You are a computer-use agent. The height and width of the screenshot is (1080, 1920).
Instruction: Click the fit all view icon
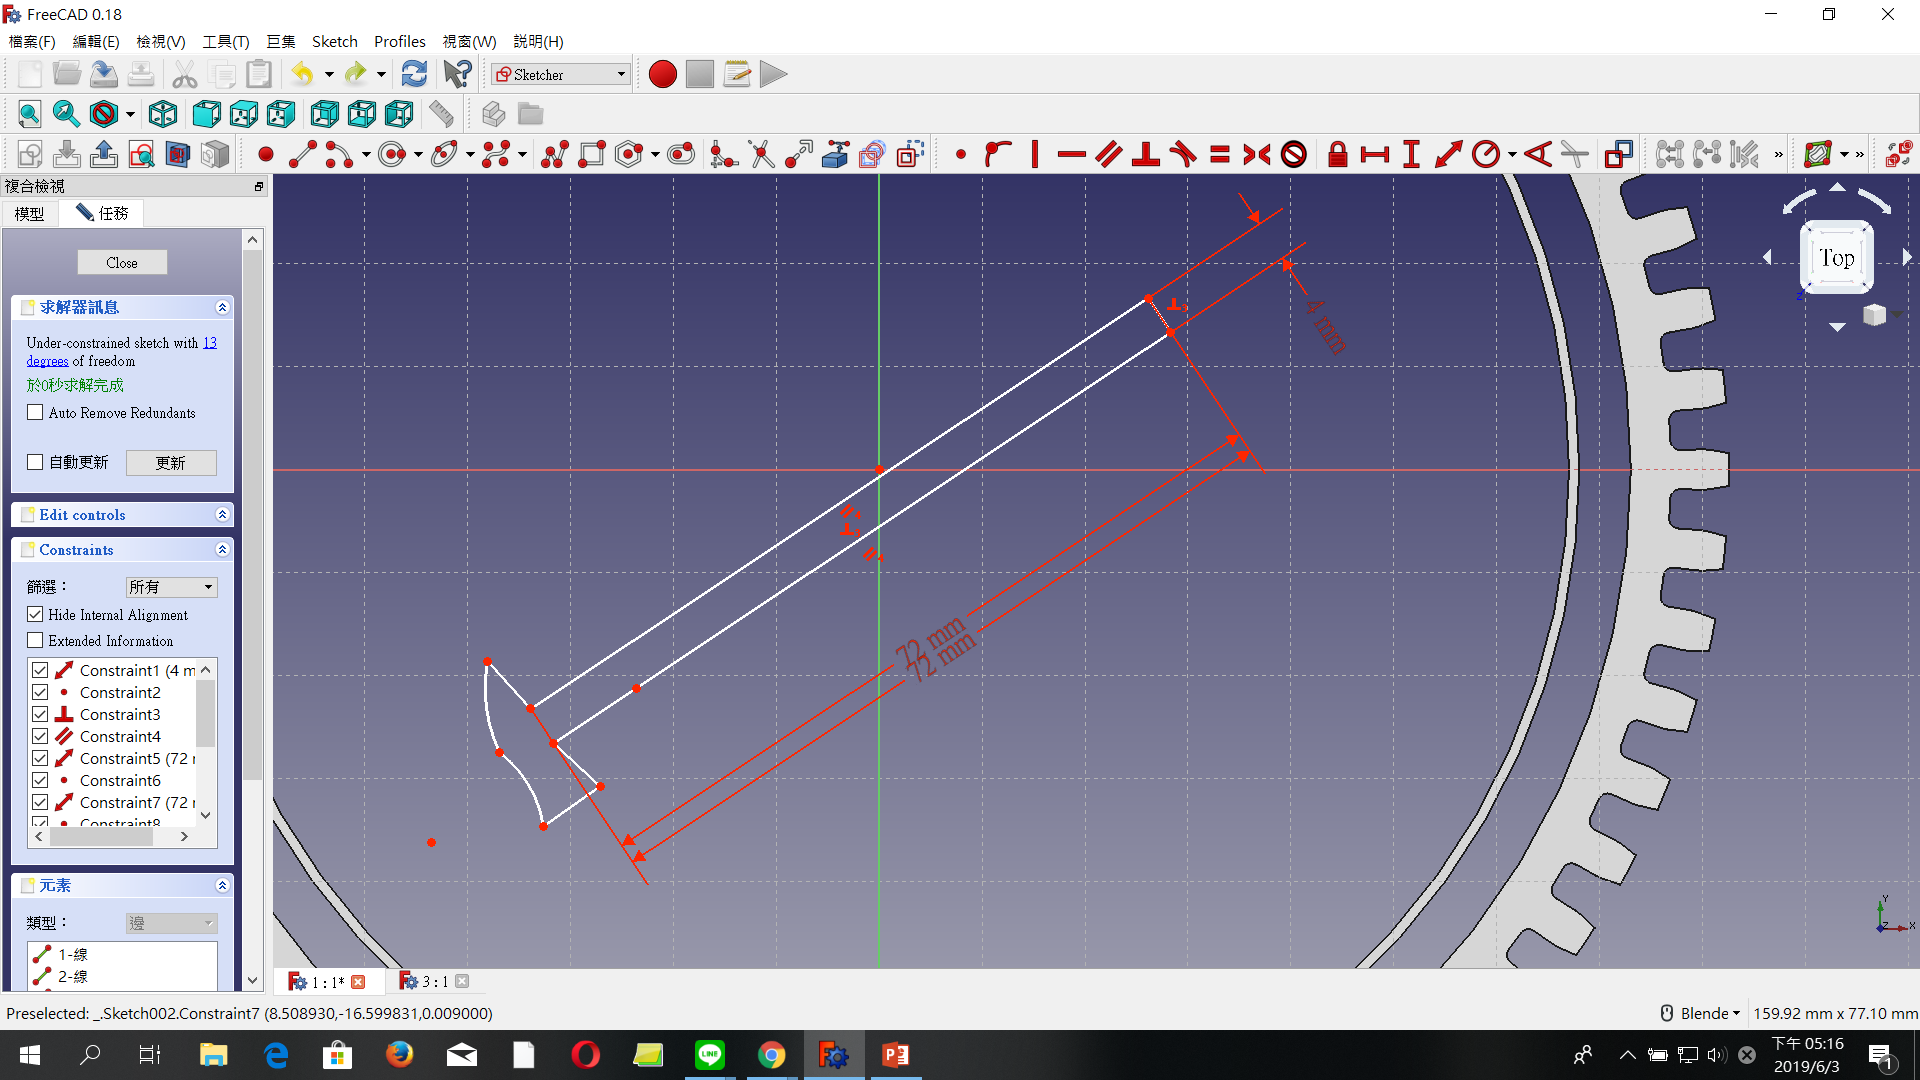(x=29, y=114)
